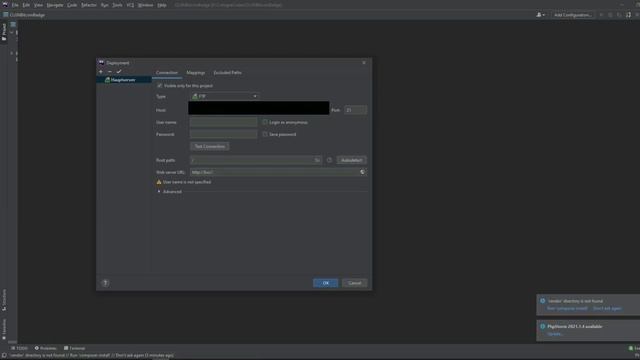Screen dimensions: 640x360
Task: Click the run icon next to Add Configuration
Action: click(601, 15)
